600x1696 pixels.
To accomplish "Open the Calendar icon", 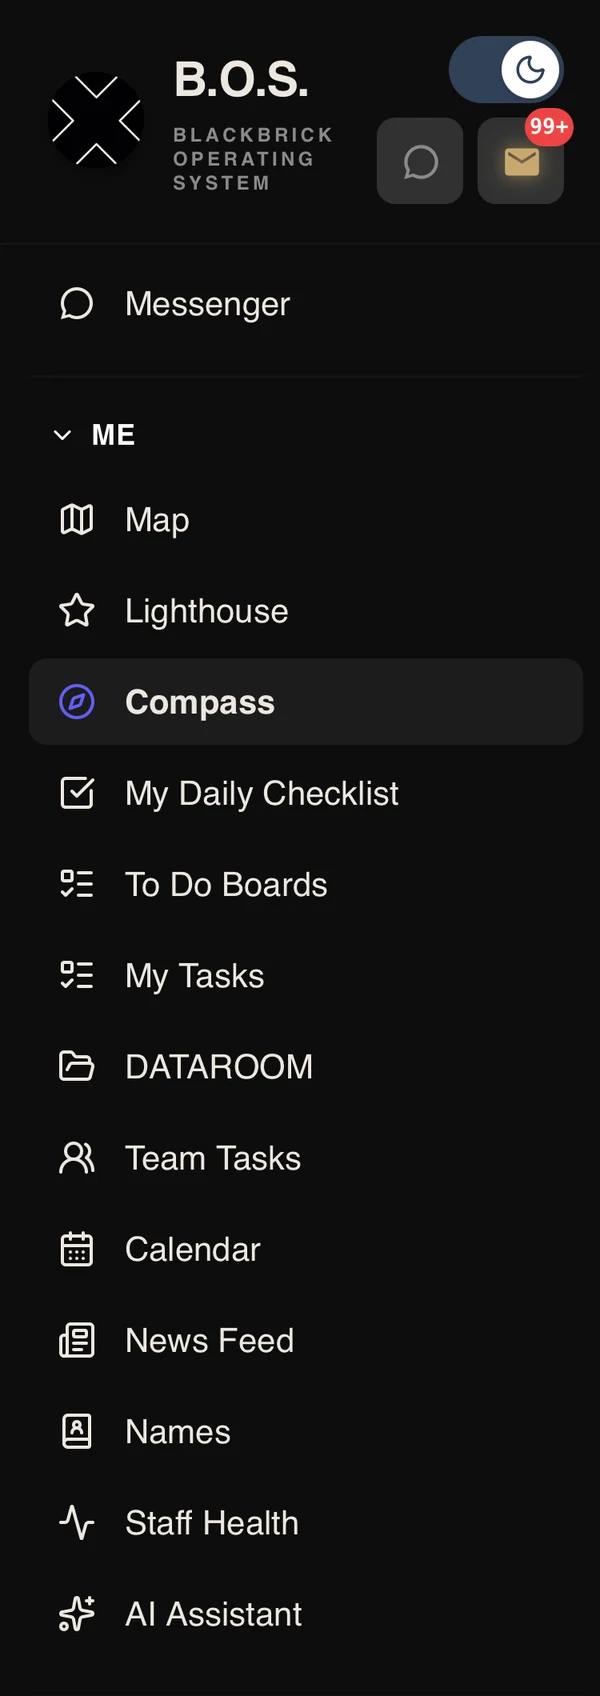I will click(77, 1249).
